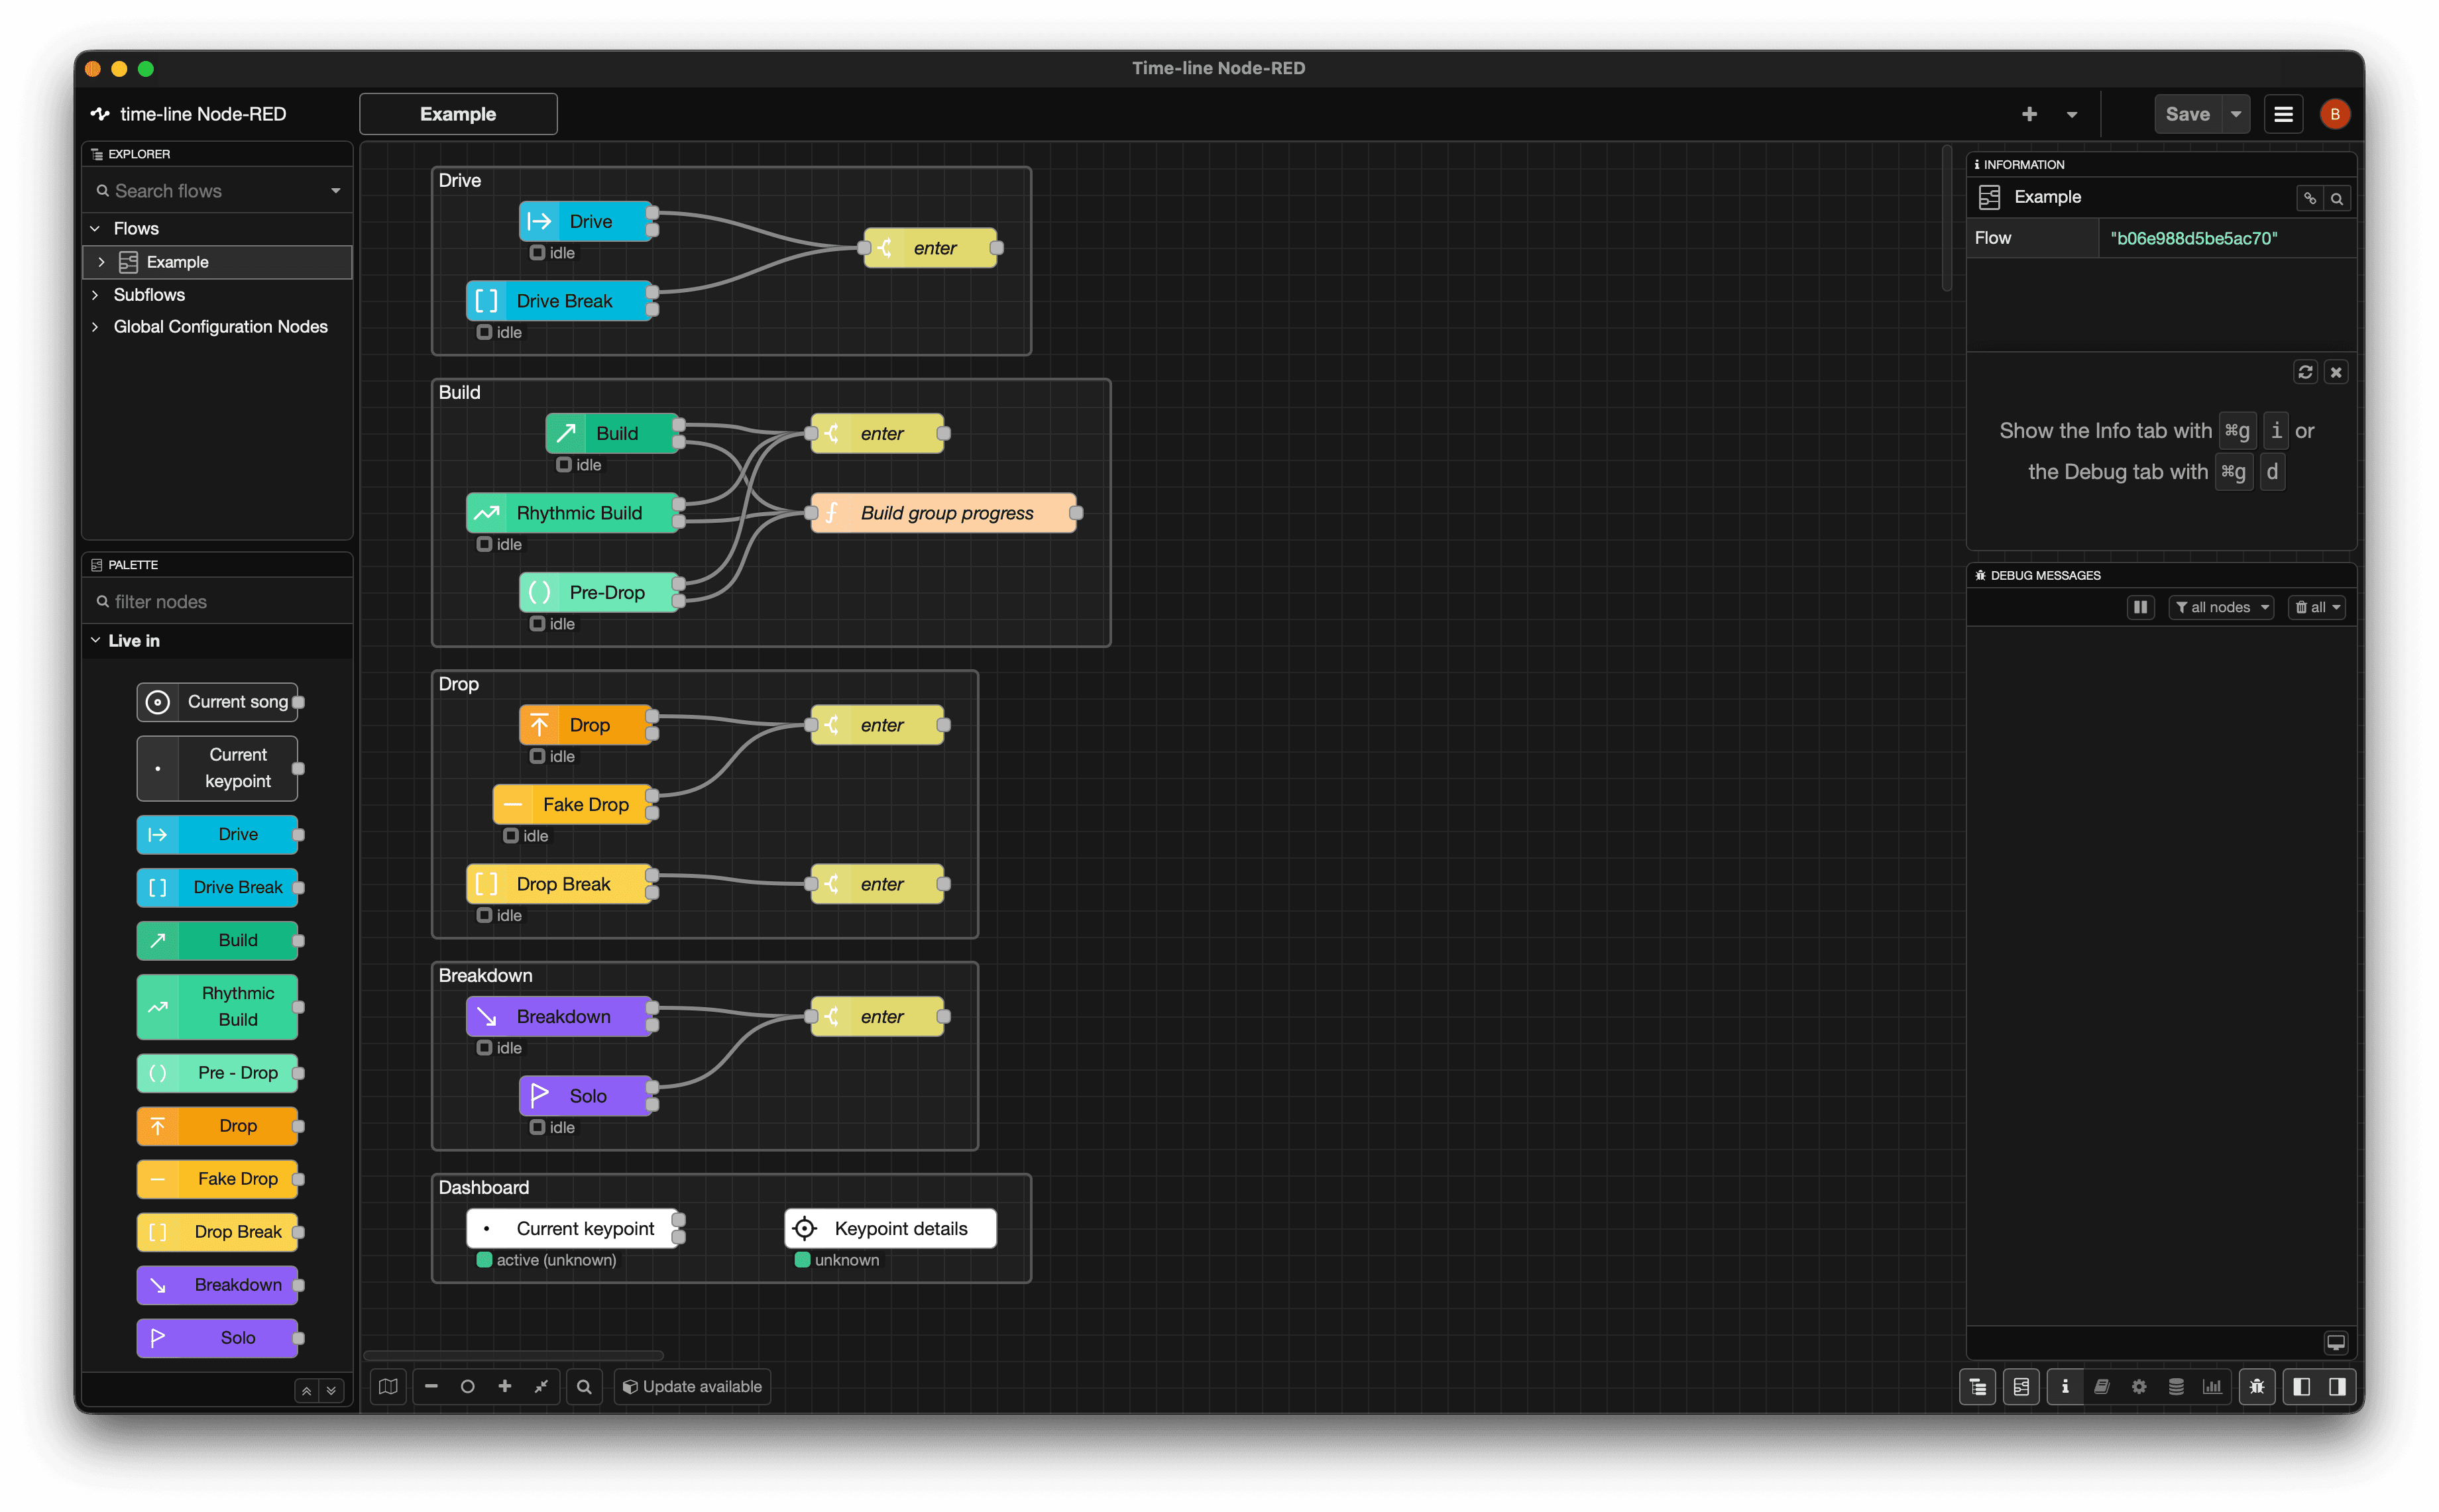The image size is (2439, 1512).
Task: Refresh the help tips panel
Action: click(x=2306, y=372)
